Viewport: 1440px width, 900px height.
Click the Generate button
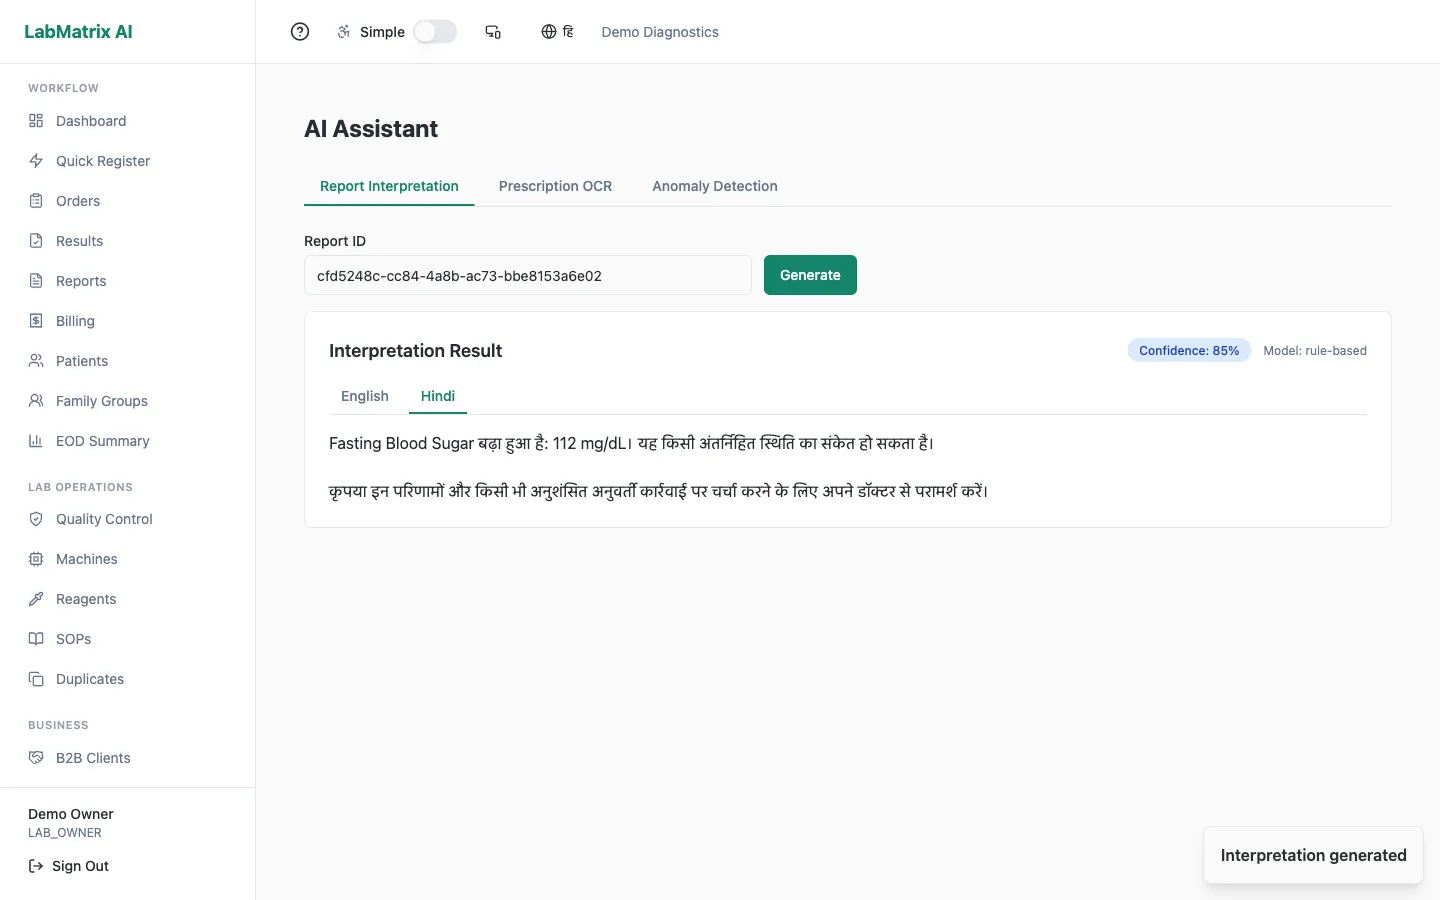pos(810,275)
